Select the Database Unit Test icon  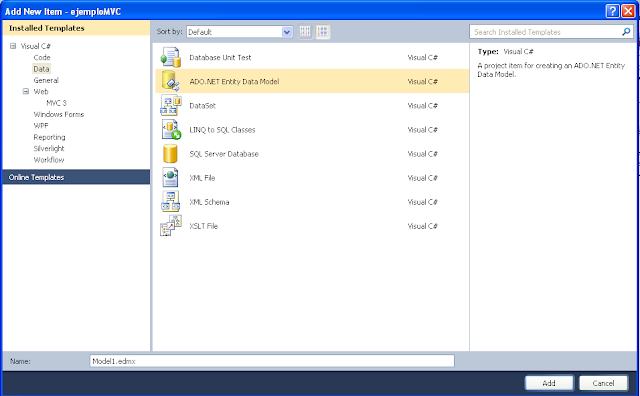[x=171, y=58]
